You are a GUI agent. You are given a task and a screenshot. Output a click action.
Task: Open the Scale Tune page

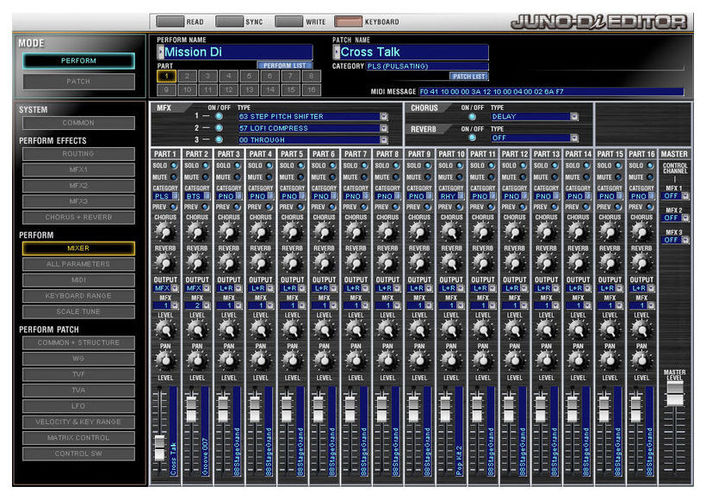tap(78, 312)
